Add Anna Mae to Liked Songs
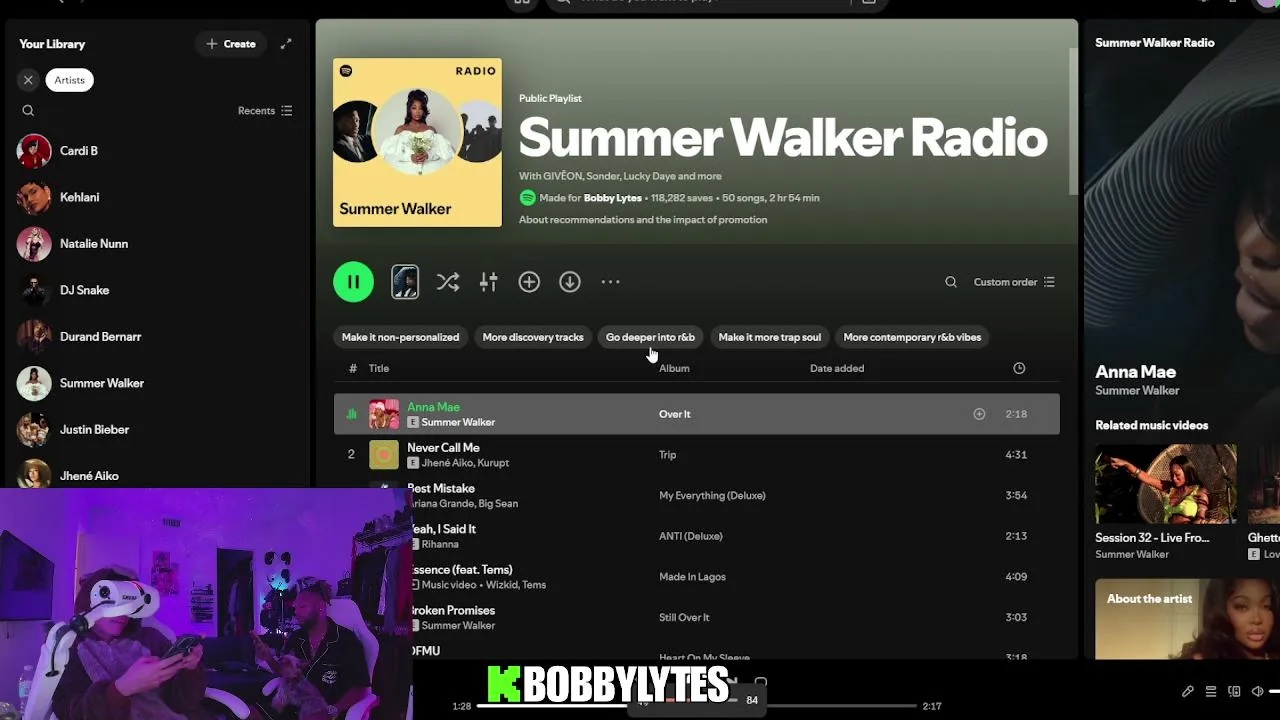 (x=979, y=414)
